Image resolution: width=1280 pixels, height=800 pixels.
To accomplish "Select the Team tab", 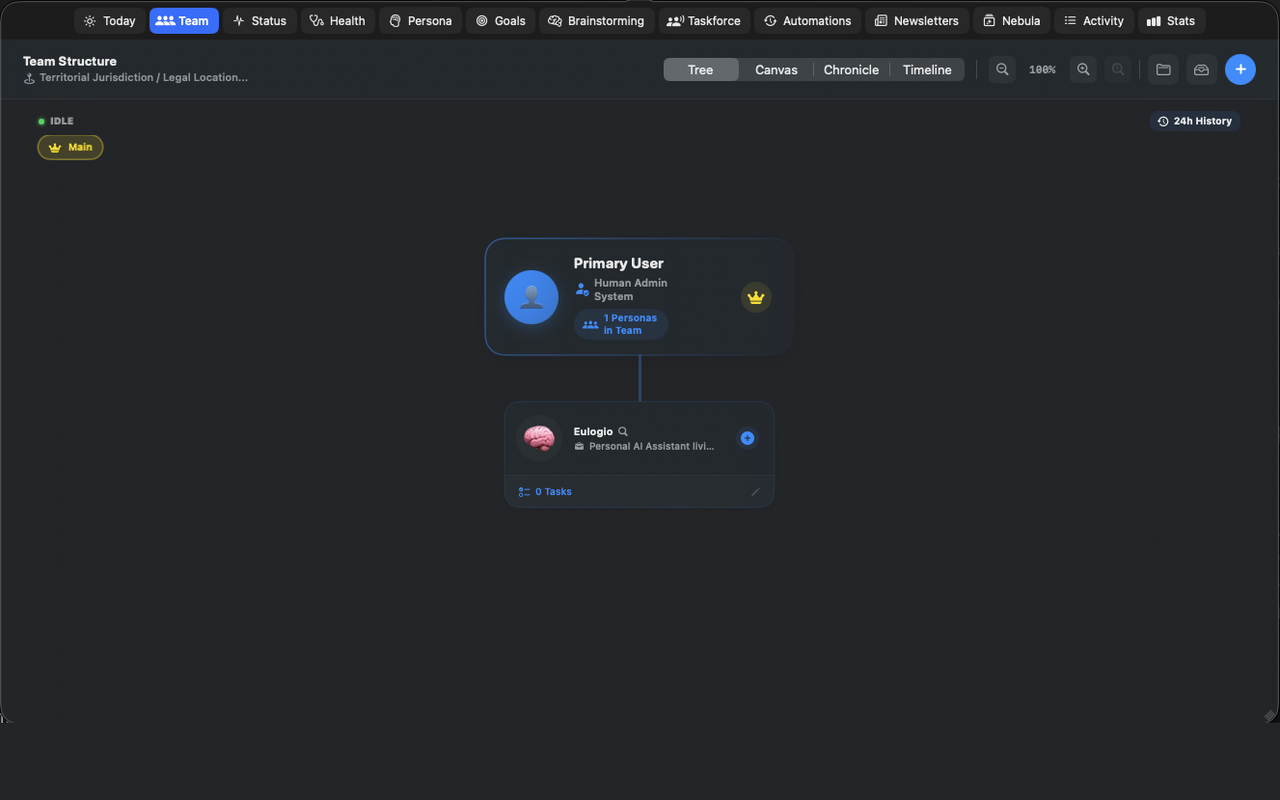I will 184,21.
